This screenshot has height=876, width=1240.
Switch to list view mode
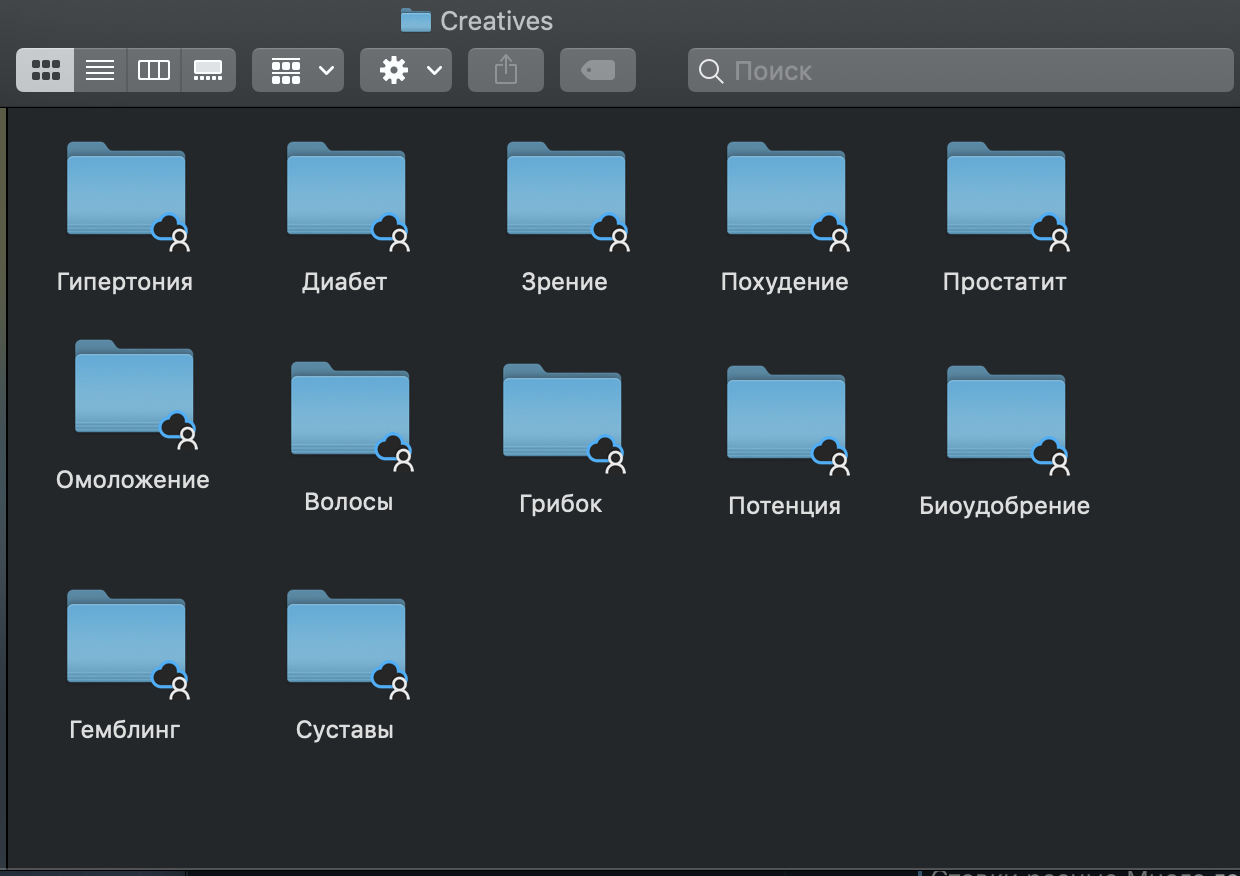100,70
